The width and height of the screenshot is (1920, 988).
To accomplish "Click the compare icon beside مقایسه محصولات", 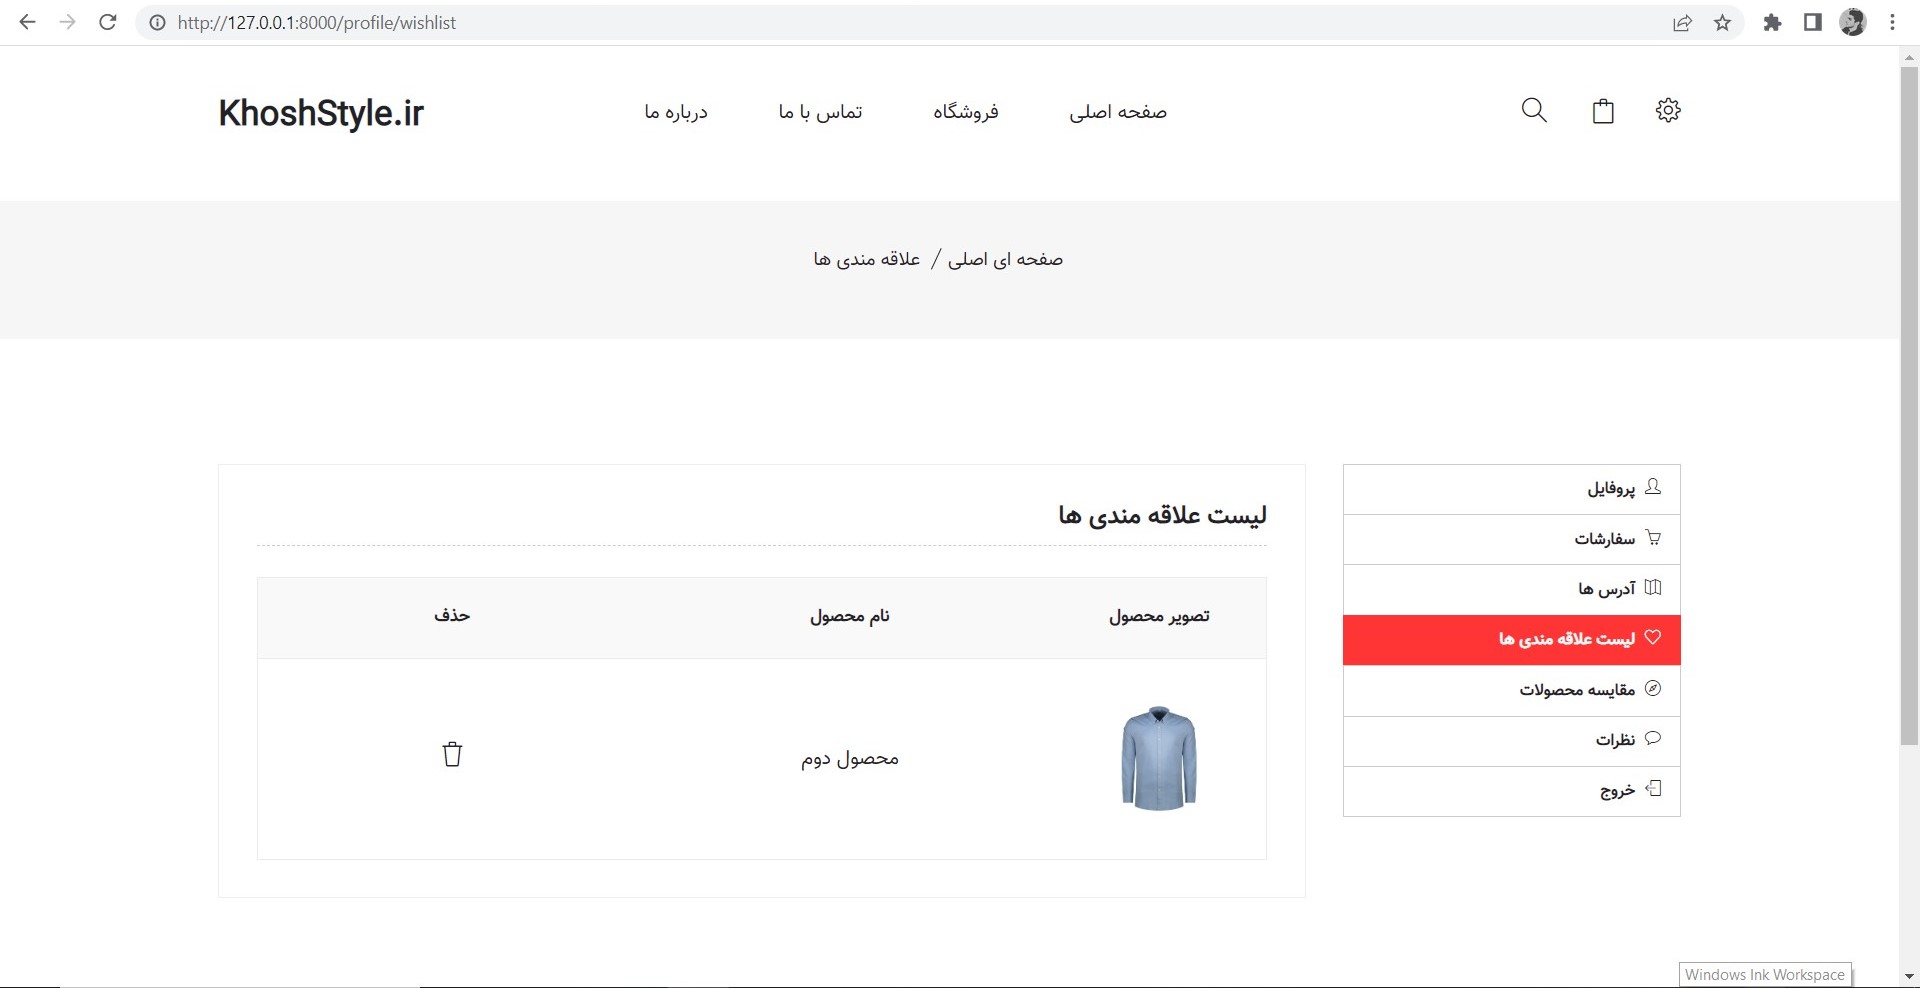I will [x=1655, y=689].
